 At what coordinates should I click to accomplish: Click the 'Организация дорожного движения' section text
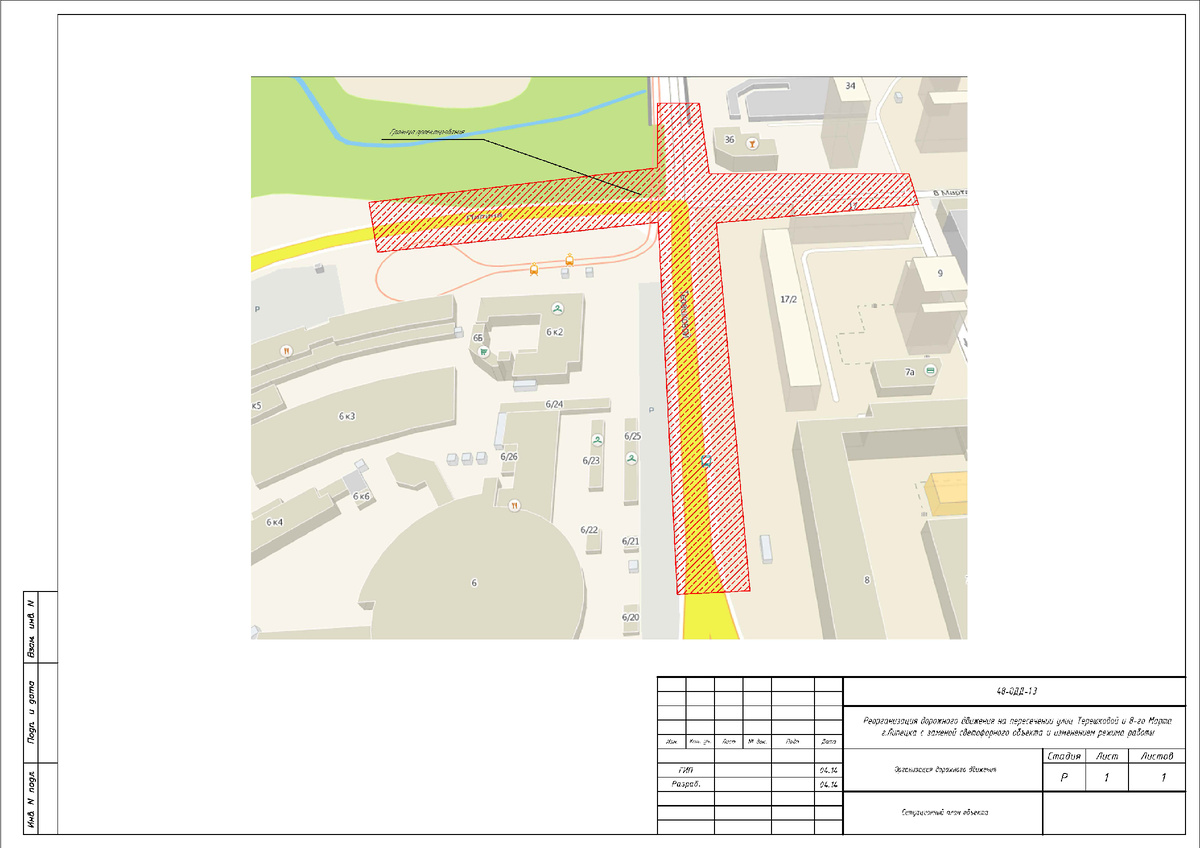[x=944, y=770]
